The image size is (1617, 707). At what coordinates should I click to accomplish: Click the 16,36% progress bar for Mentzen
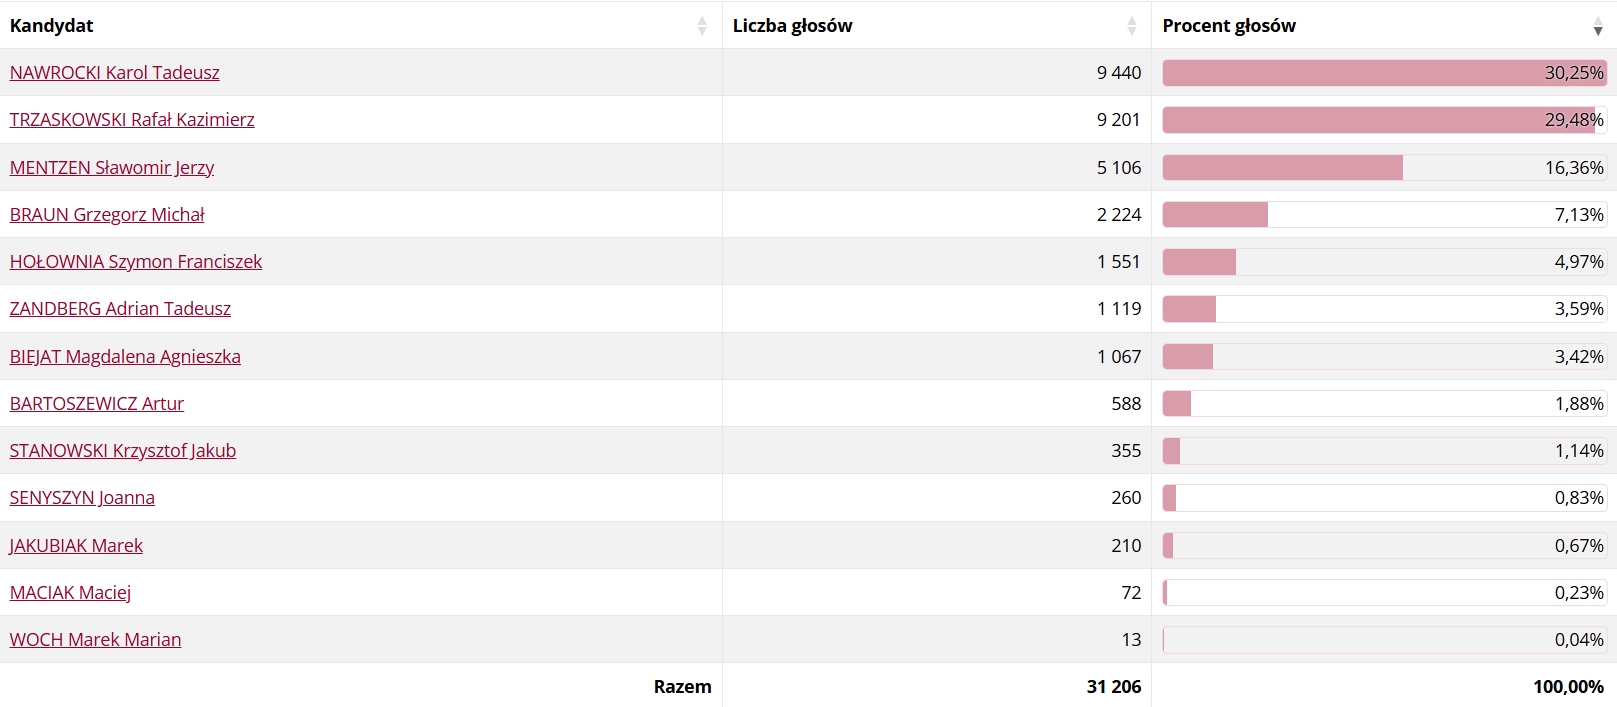[x=1384, y=168]
